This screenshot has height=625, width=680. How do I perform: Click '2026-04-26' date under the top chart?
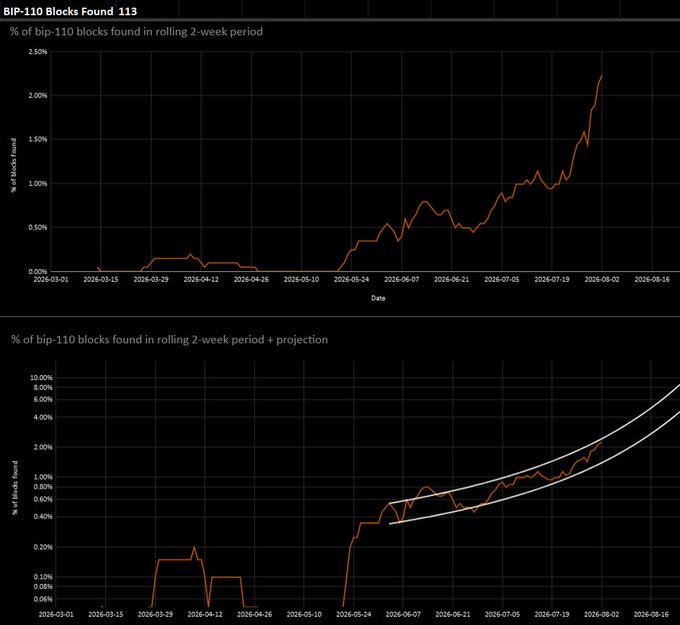[251, 279]
